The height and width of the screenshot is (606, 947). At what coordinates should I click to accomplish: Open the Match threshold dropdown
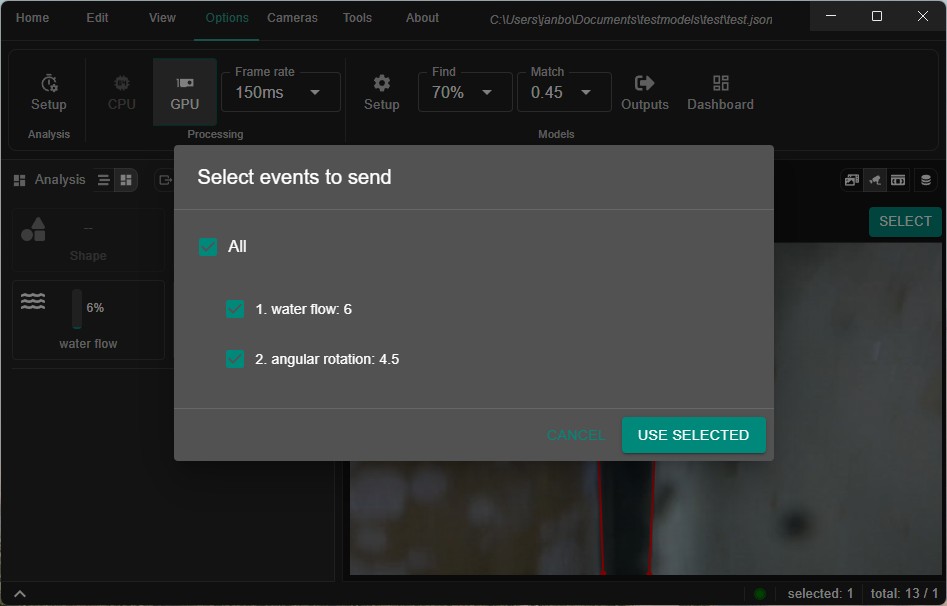coord(564,92)
